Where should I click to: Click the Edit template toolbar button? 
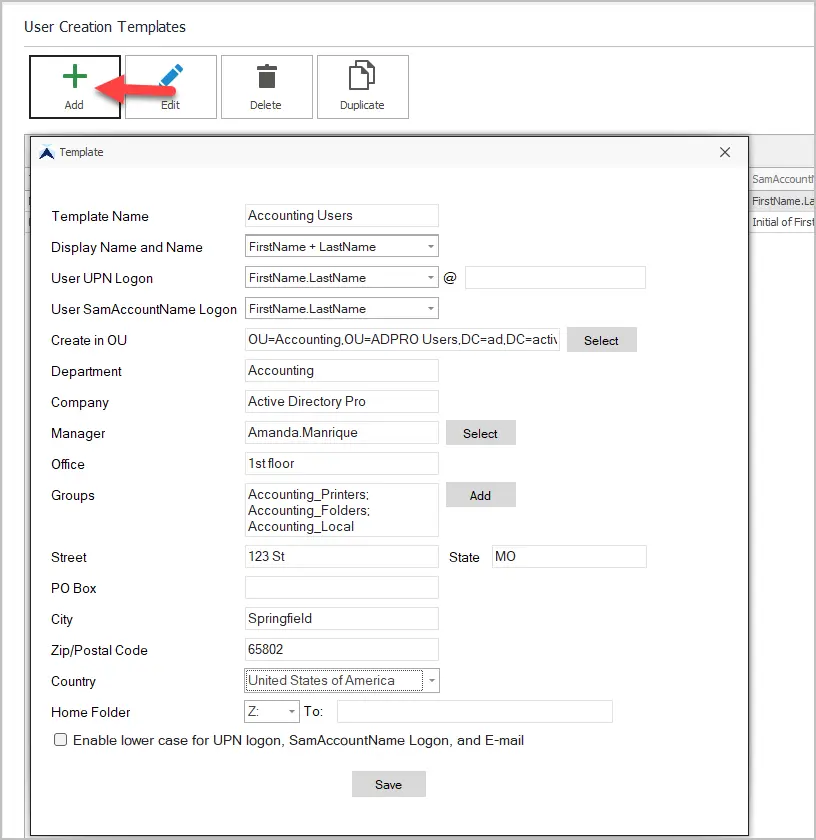(x=171, y=87)
